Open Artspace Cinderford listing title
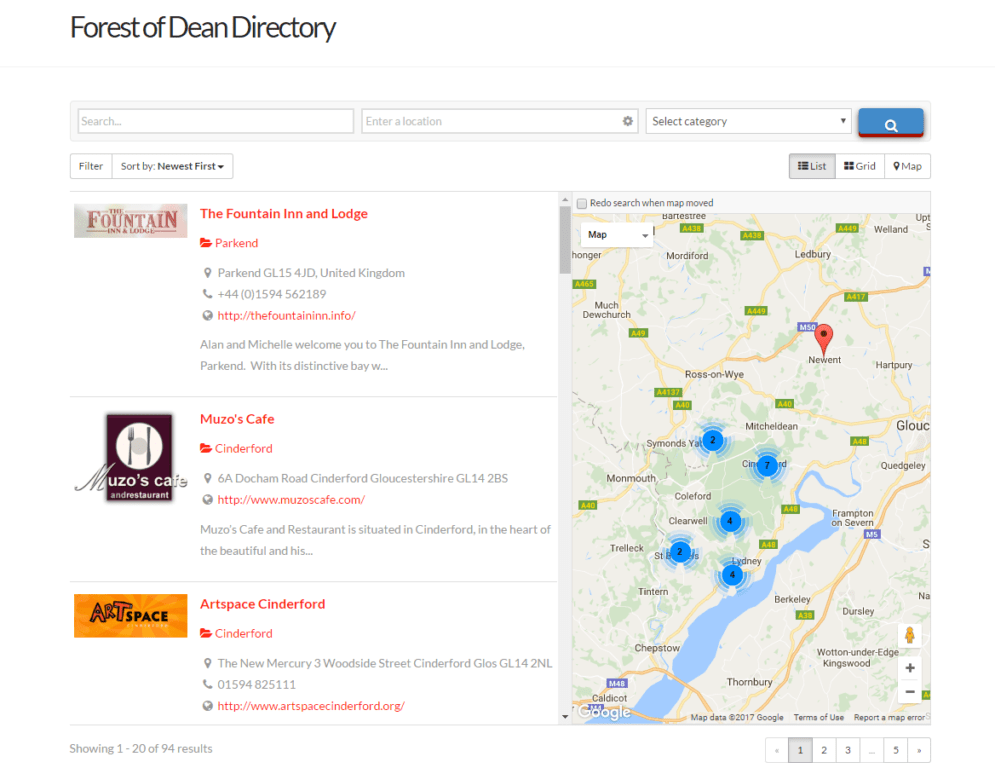The height and width of the screenshot is (768, 995). (x=263, y=604)
